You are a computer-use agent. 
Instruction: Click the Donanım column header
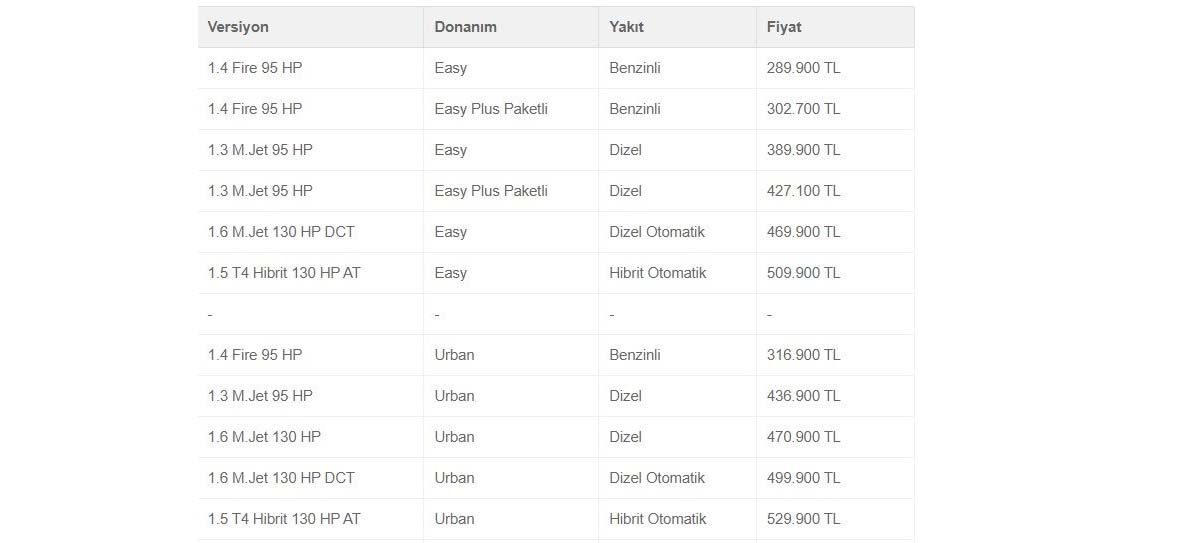coord(467,27)
